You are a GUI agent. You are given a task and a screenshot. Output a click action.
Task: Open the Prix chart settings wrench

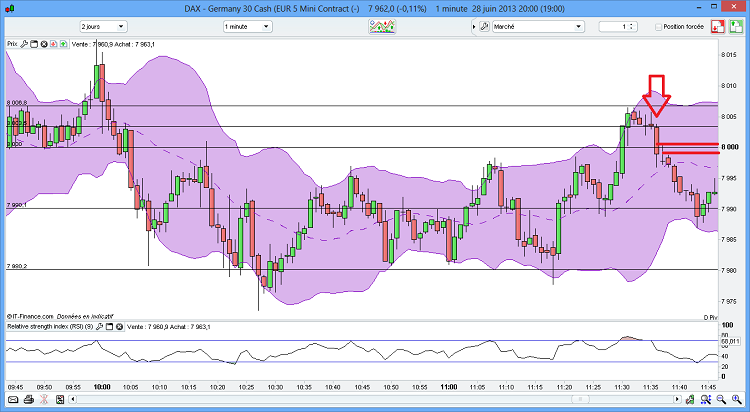24,44
